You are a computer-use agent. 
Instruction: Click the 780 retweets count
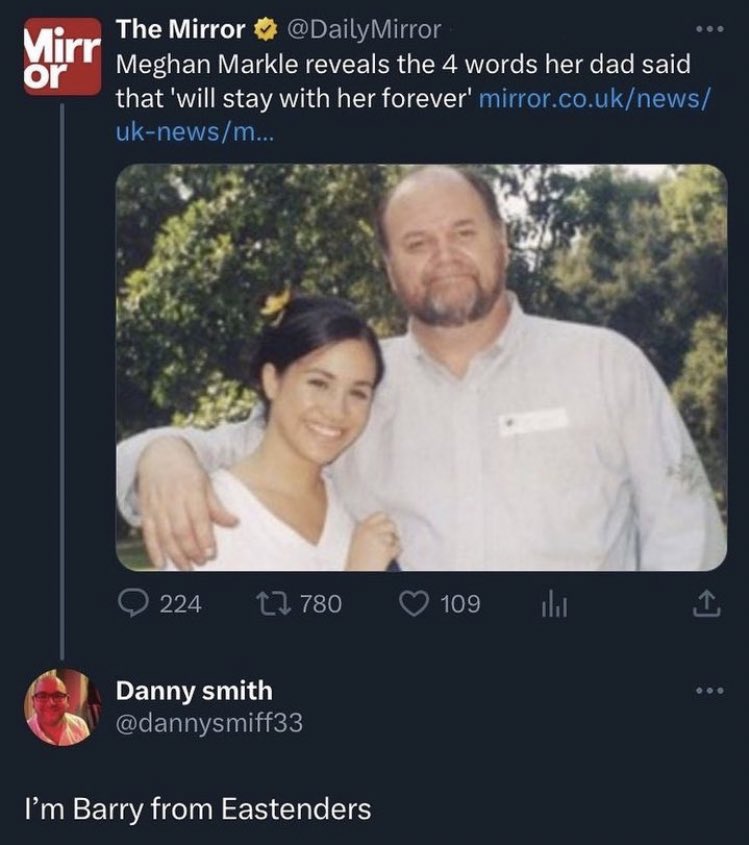click(x=321, y=604)
